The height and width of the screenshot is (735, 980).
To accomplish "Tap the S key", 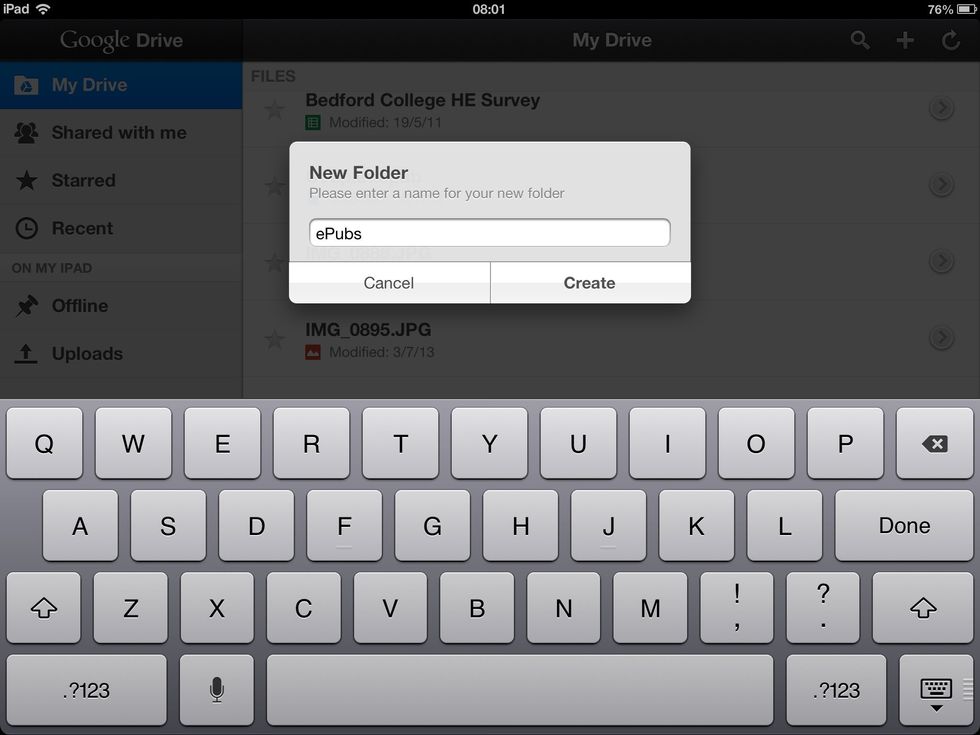I will (x=168, y=526).
